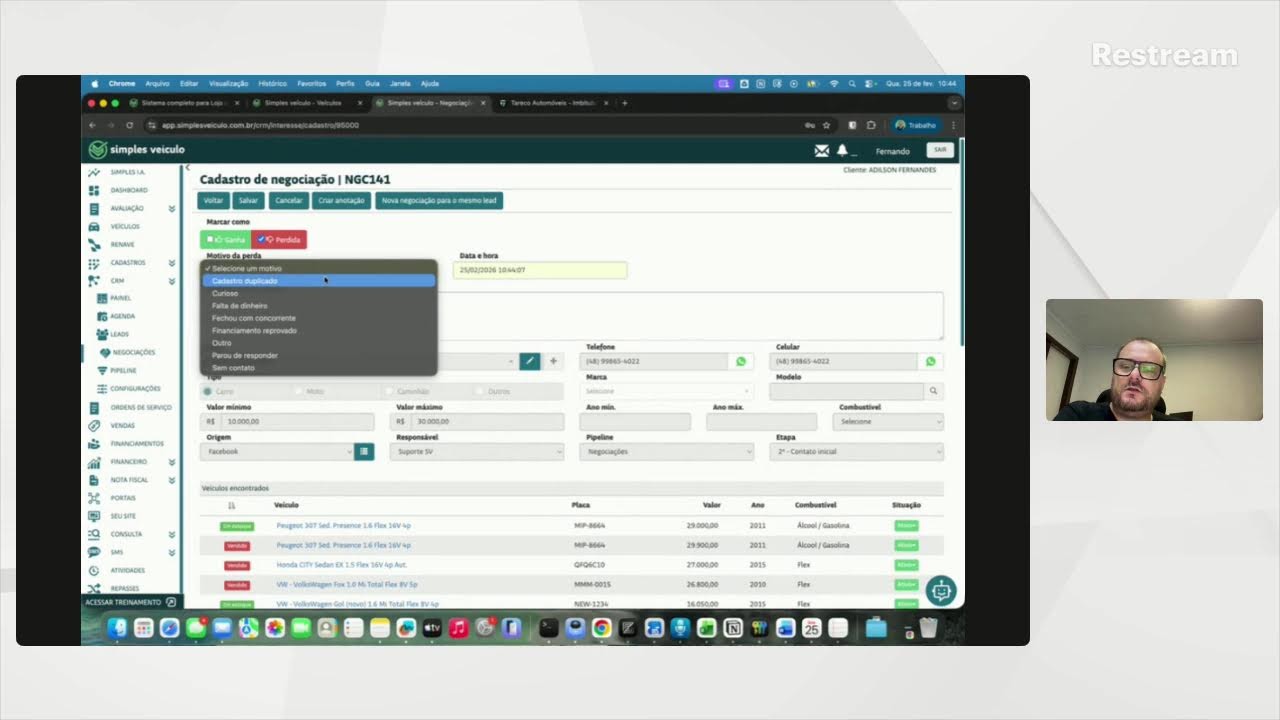1280x720 pixels.
Task: Click the Voltar button
Action: [214, 201]
